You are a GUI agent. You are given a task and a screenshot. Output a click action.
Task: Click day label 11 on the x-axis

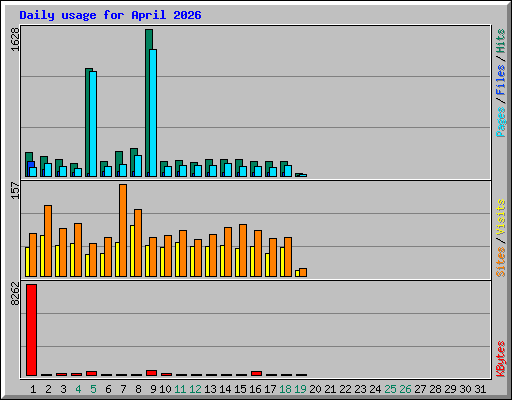coord(180,389)
